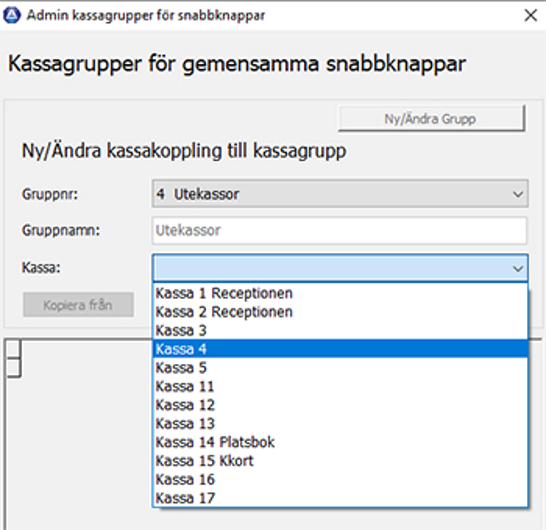
Task: Choose Kassa 3 in the dropdown
Action: pos(340,330)
